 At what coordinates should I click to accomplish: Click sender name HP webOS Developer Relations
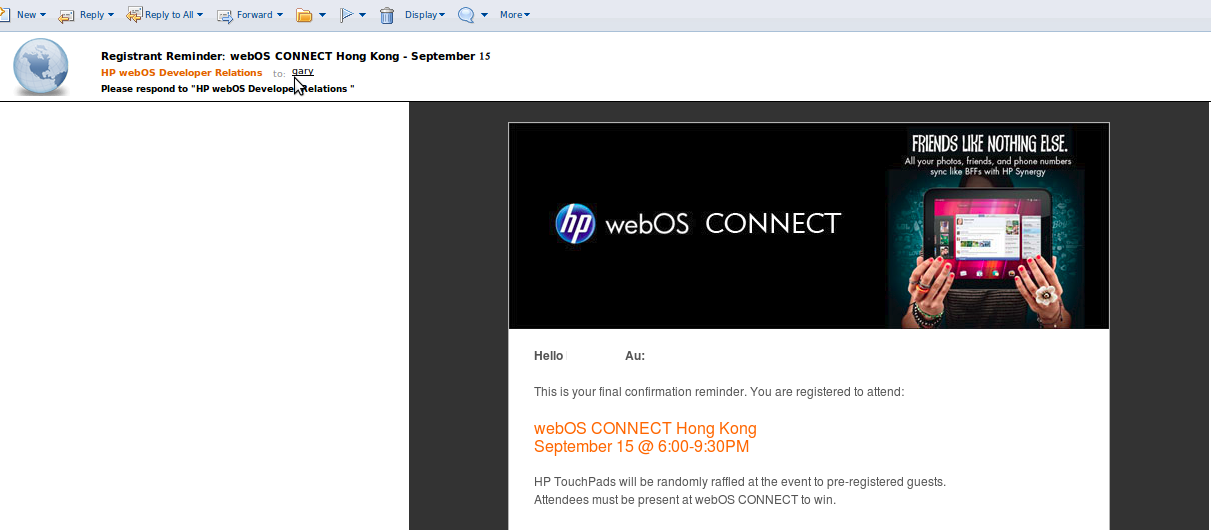(x=182, y=73)
